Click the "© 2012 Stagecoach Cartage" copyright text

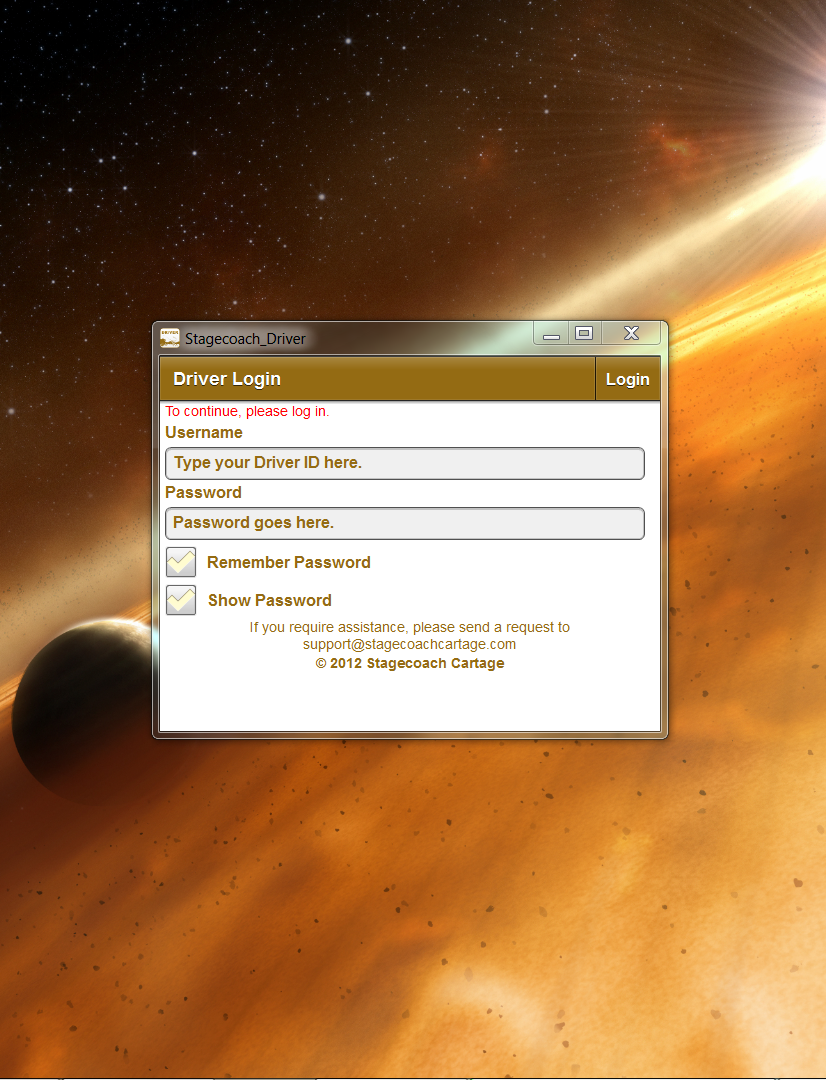pyautogui.click(x=410, y=663)
